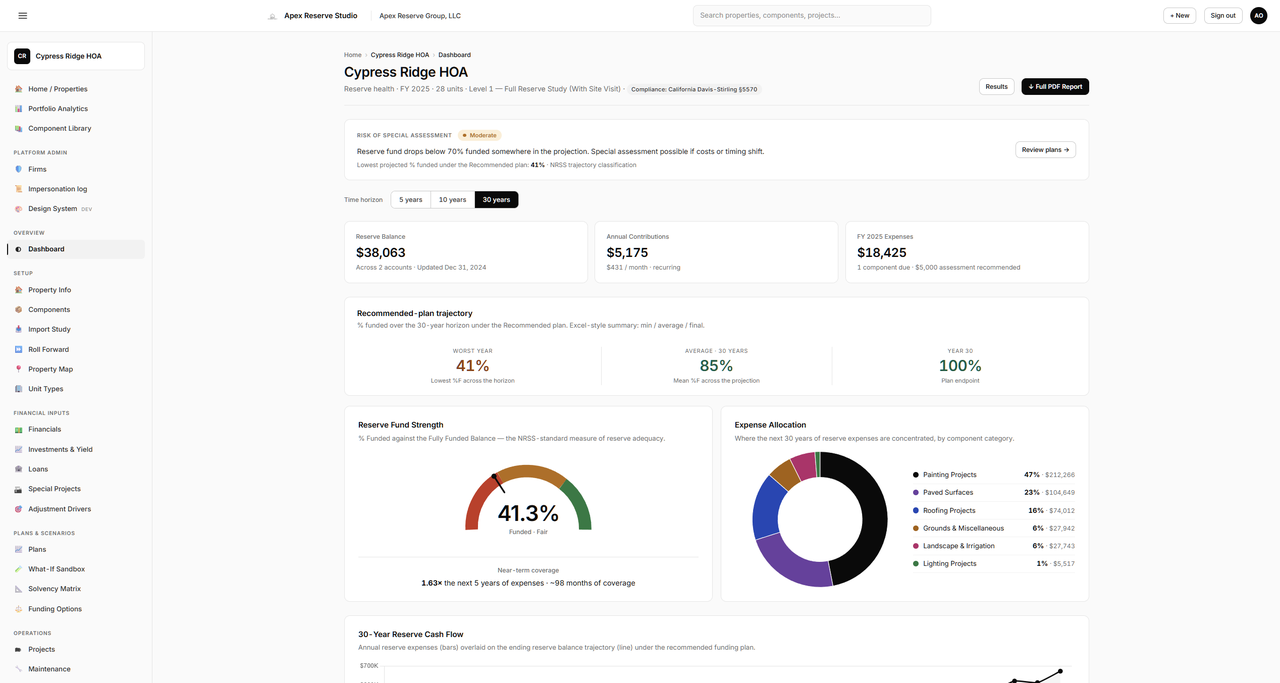Screen dimensions: 1280x683
Task: Click the Landscape & Irrigation legend dot
Action: point(916,546)
